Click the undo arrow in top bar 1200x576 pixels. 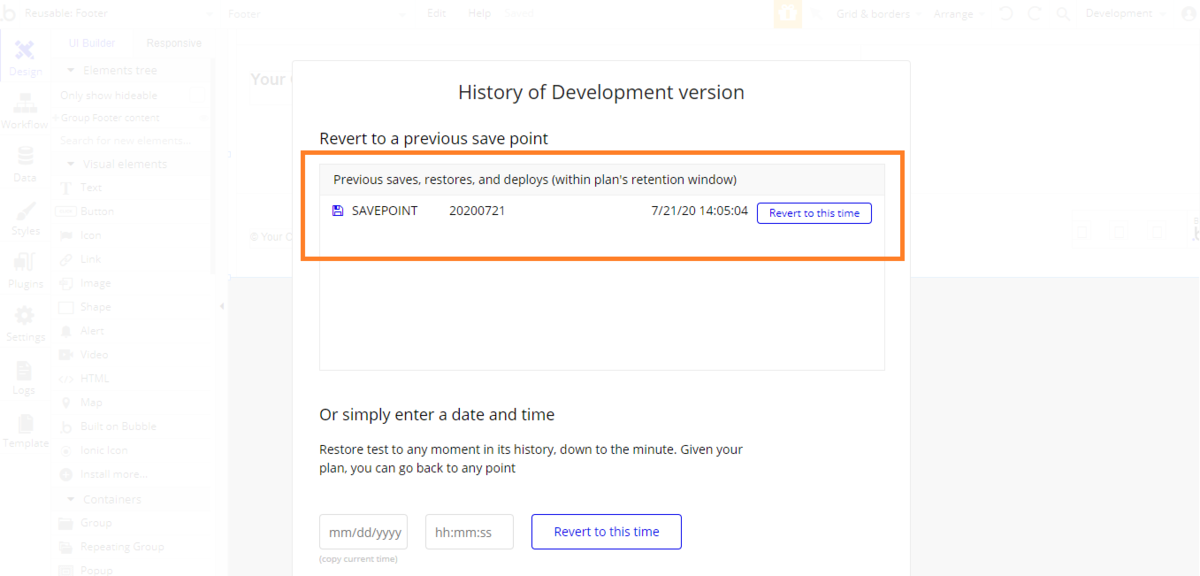coord(1006,14)
